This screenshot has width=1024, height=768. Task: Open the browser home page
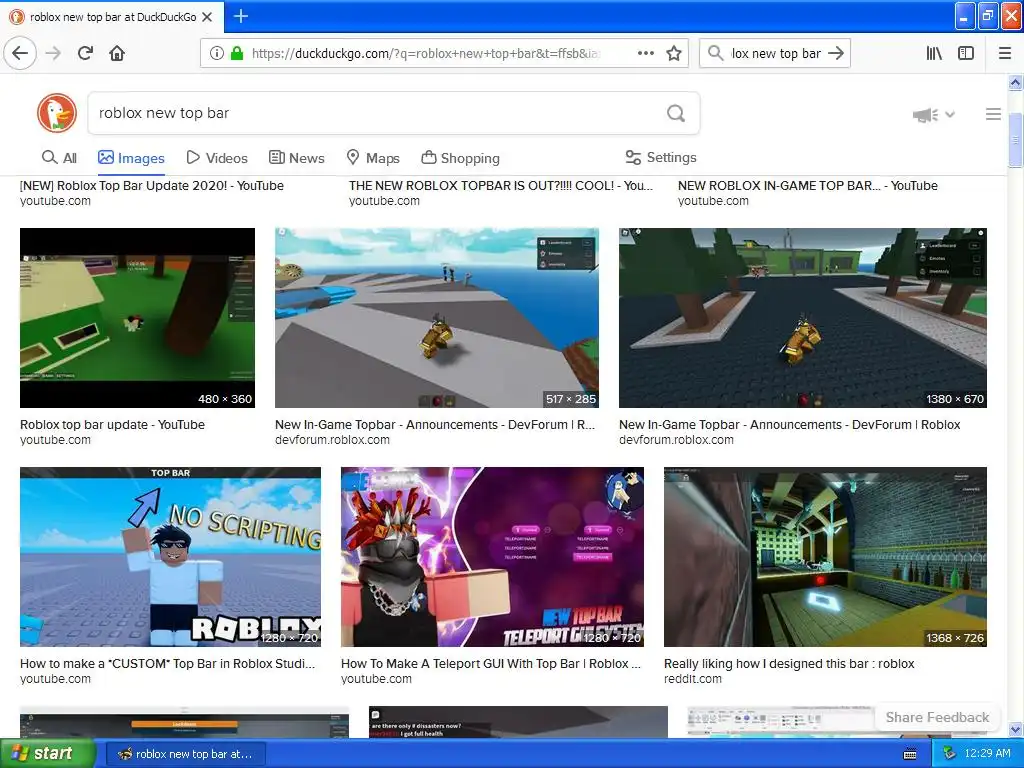click(117, 53)
